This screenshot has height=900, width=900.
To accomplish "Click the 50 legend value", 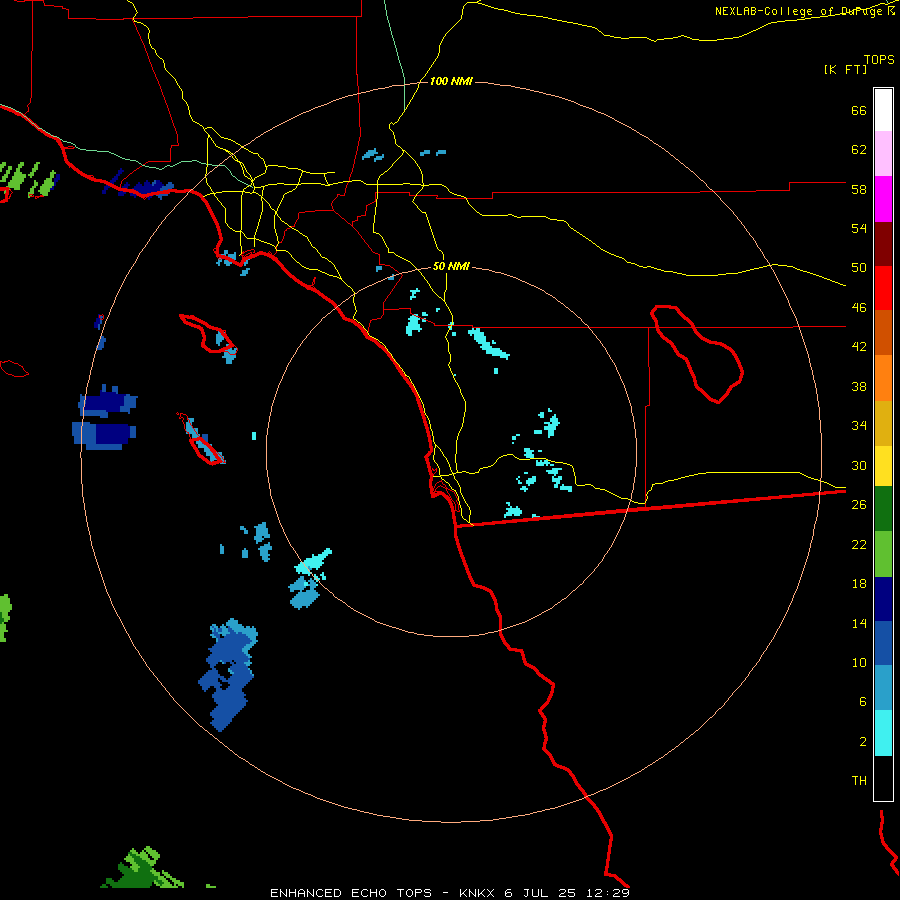I will [x=859, y=267].
